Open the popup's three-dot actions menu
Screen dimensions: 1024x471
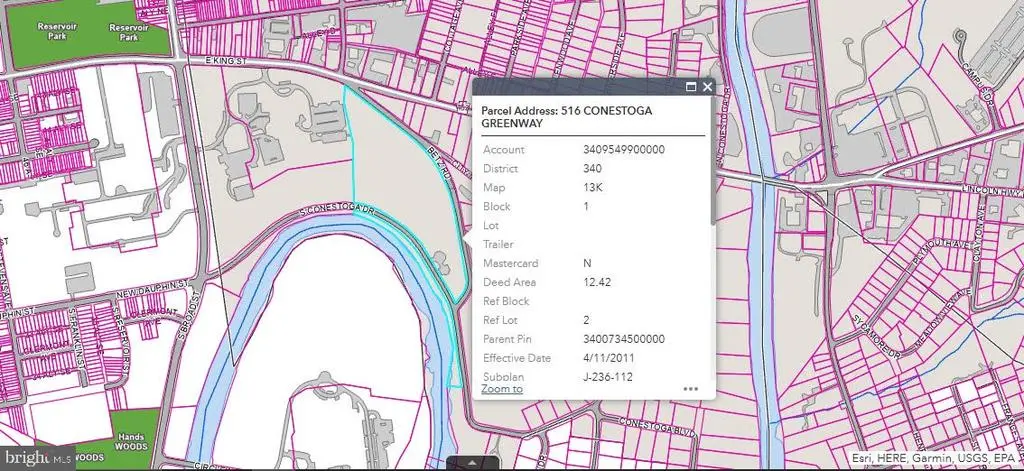click(x=690, y=389)
